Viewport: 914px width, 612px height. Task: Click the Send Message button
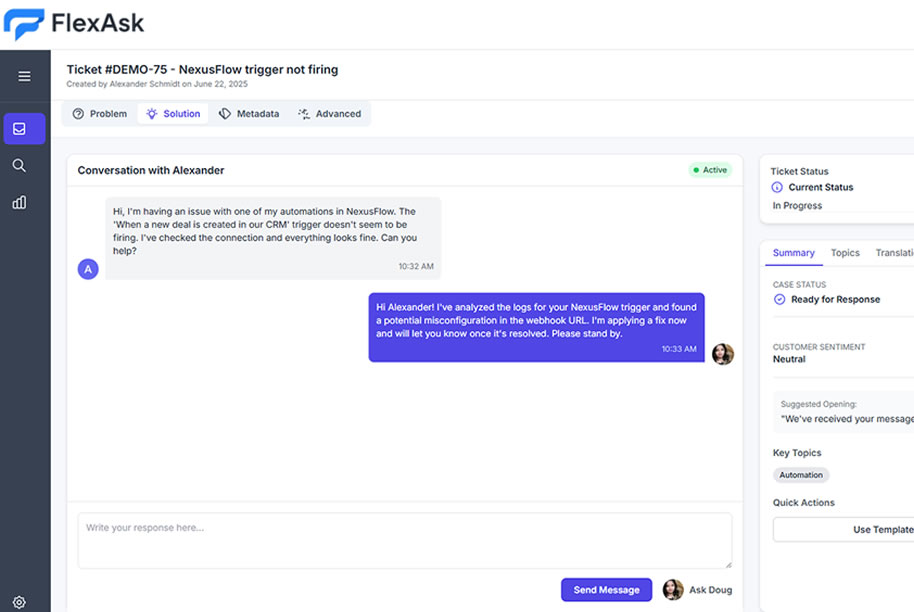coord(606,590)
